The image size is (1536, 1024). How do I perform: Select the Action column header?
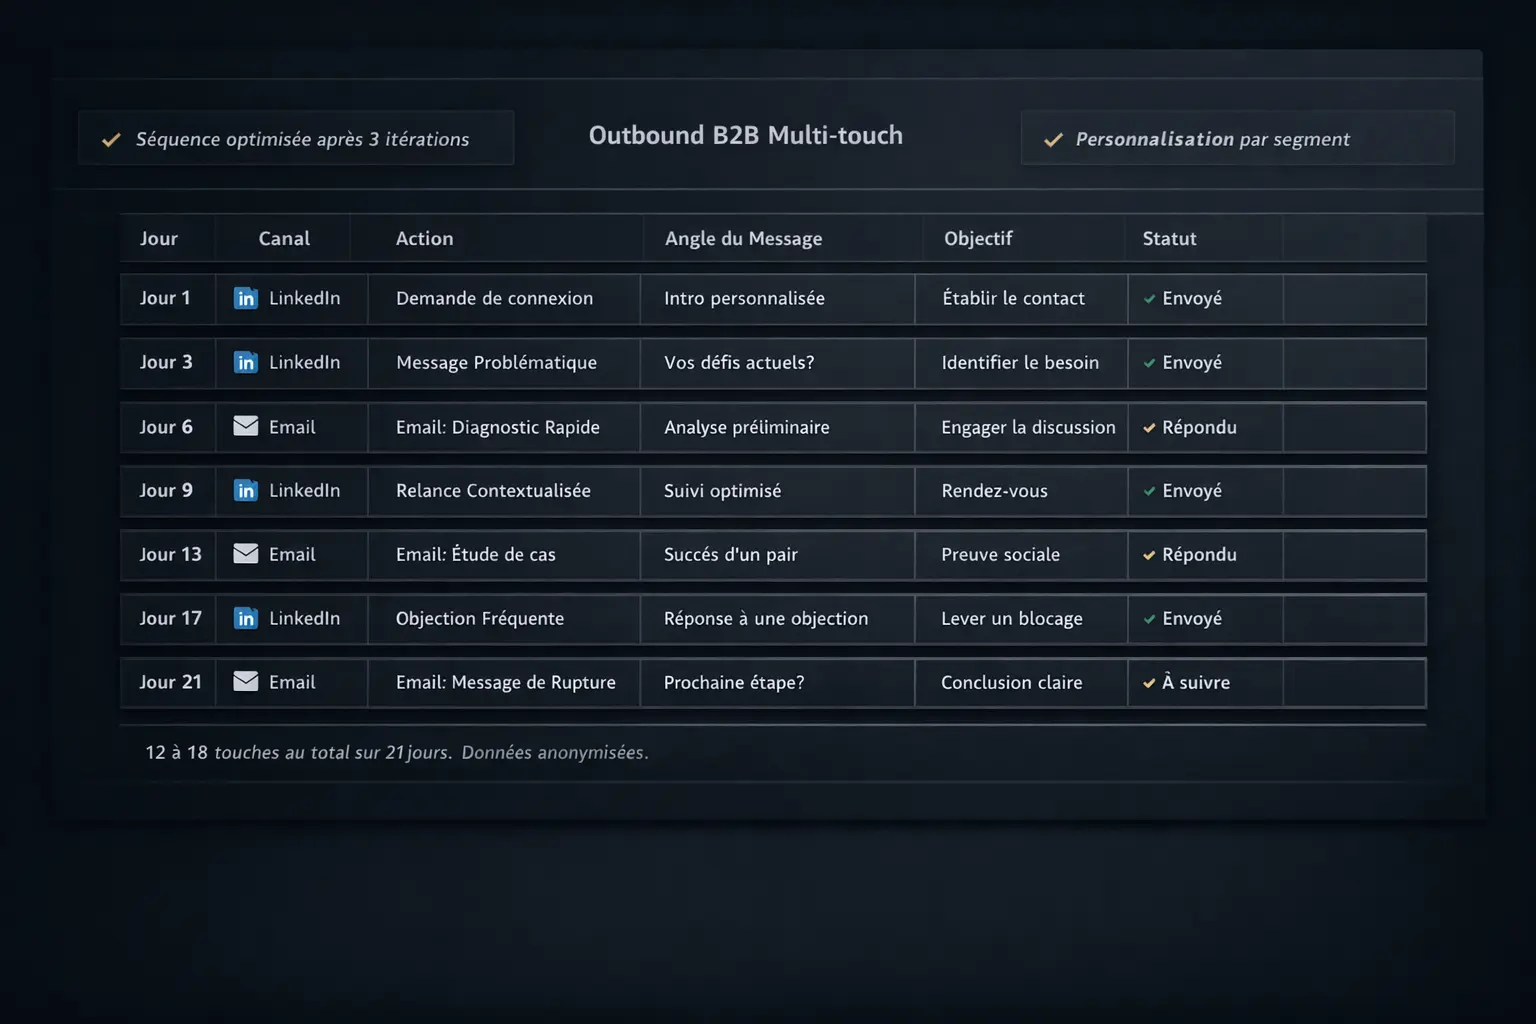pyautogui.click(x=424, y=239)
